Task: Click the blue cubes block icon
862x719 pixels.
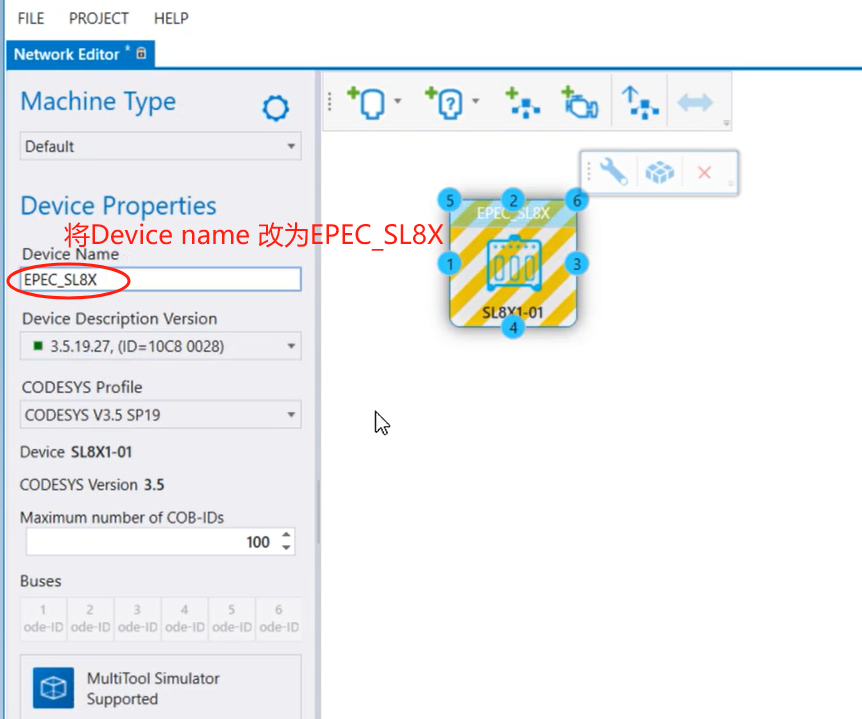Action: point(659,173)
